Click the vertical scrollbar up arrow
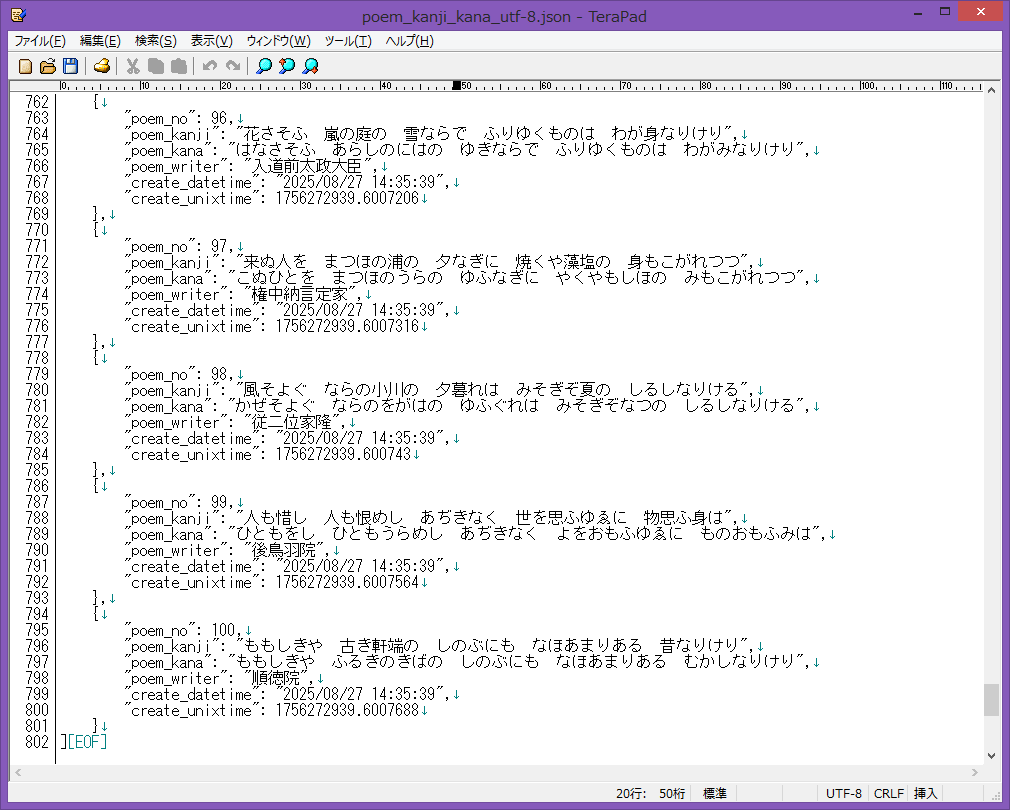Screen dimensions: 1010x810 tap(991, 89)
